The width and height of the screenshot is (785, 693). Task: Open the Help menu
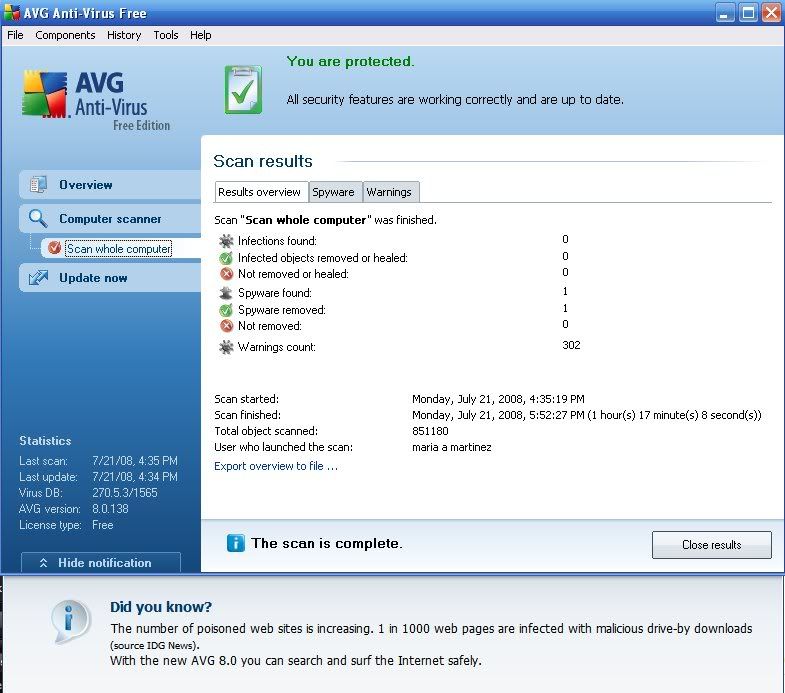[200, 35]
